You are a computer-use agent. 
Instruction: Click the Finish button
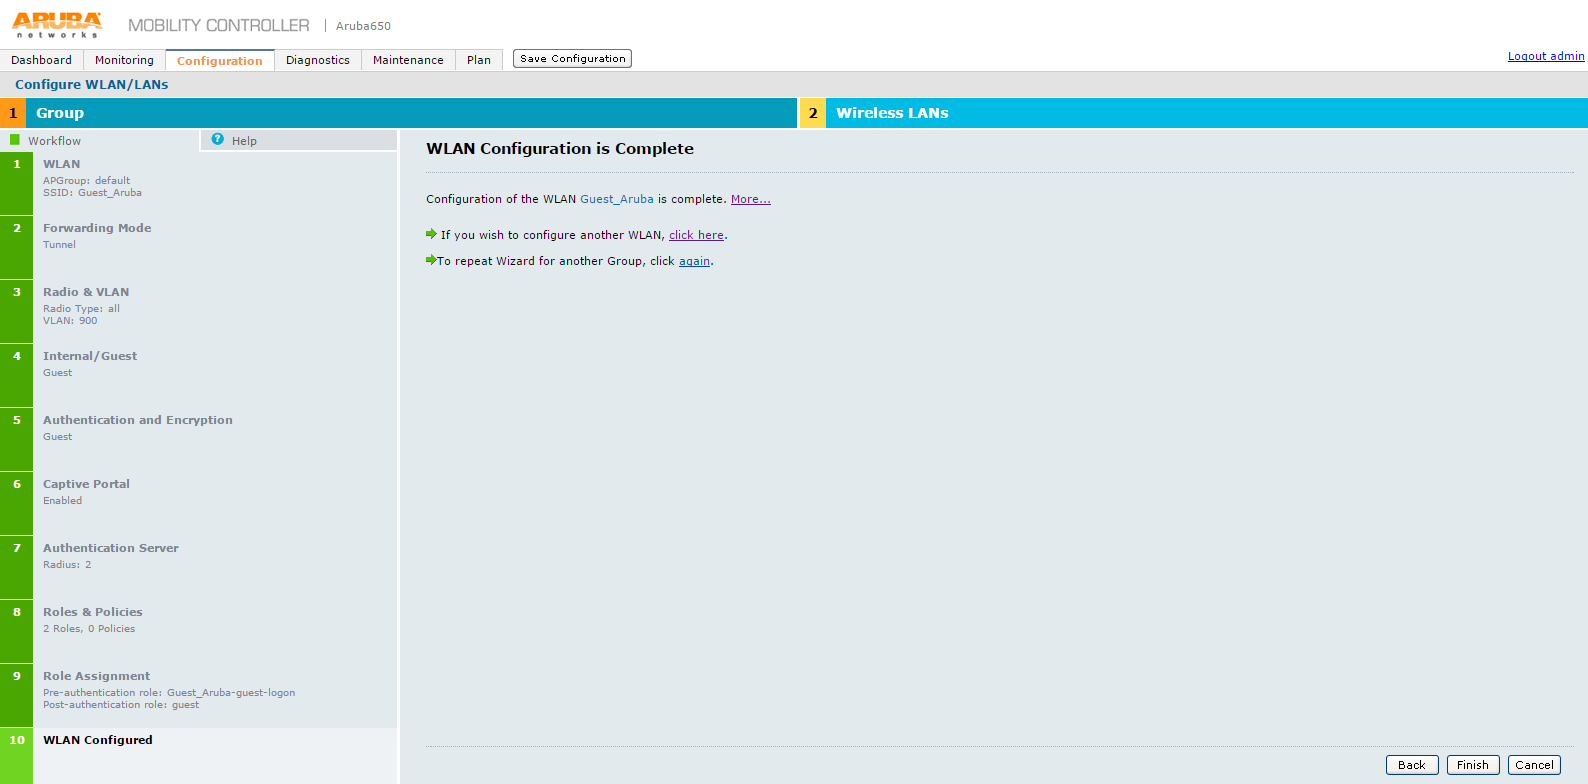[1473, 765]
